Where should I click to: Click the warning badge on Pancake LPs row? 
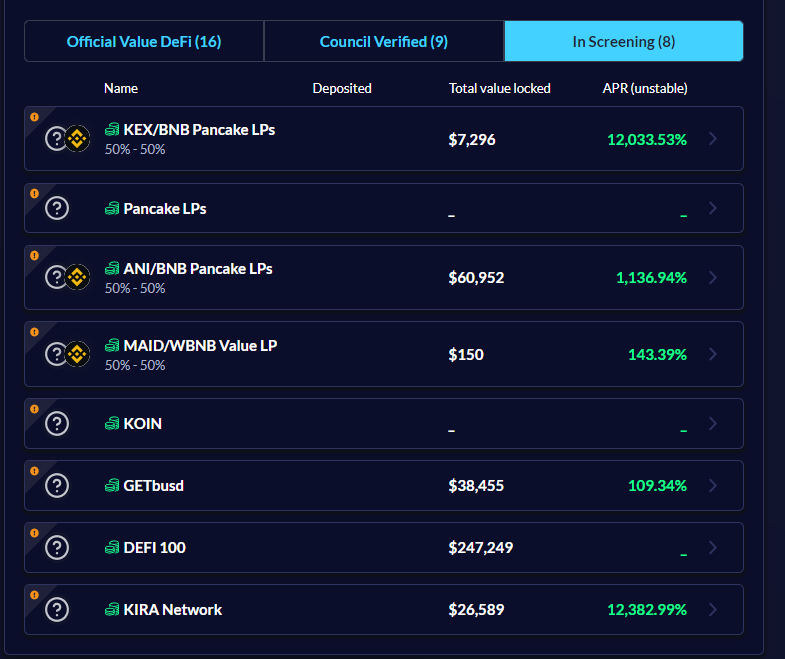[x=34, y=193]
